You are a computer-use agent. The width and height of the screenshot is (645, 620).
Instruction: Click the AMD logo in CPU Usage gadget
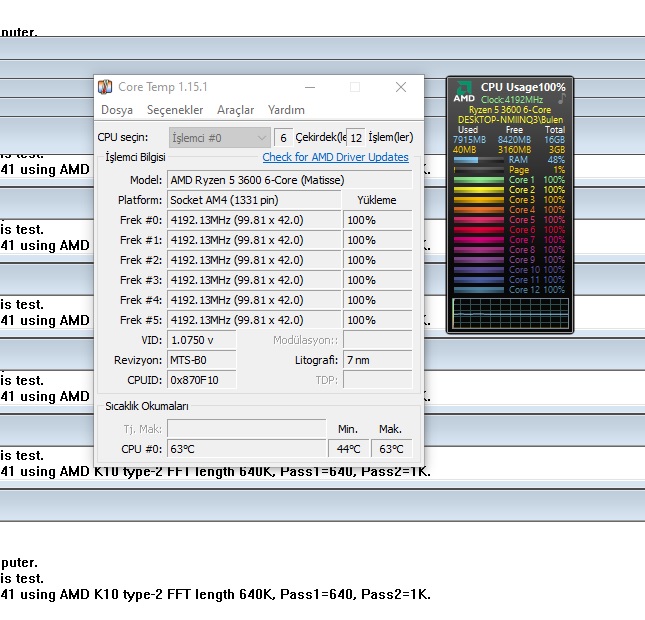[x=464, y=93]
